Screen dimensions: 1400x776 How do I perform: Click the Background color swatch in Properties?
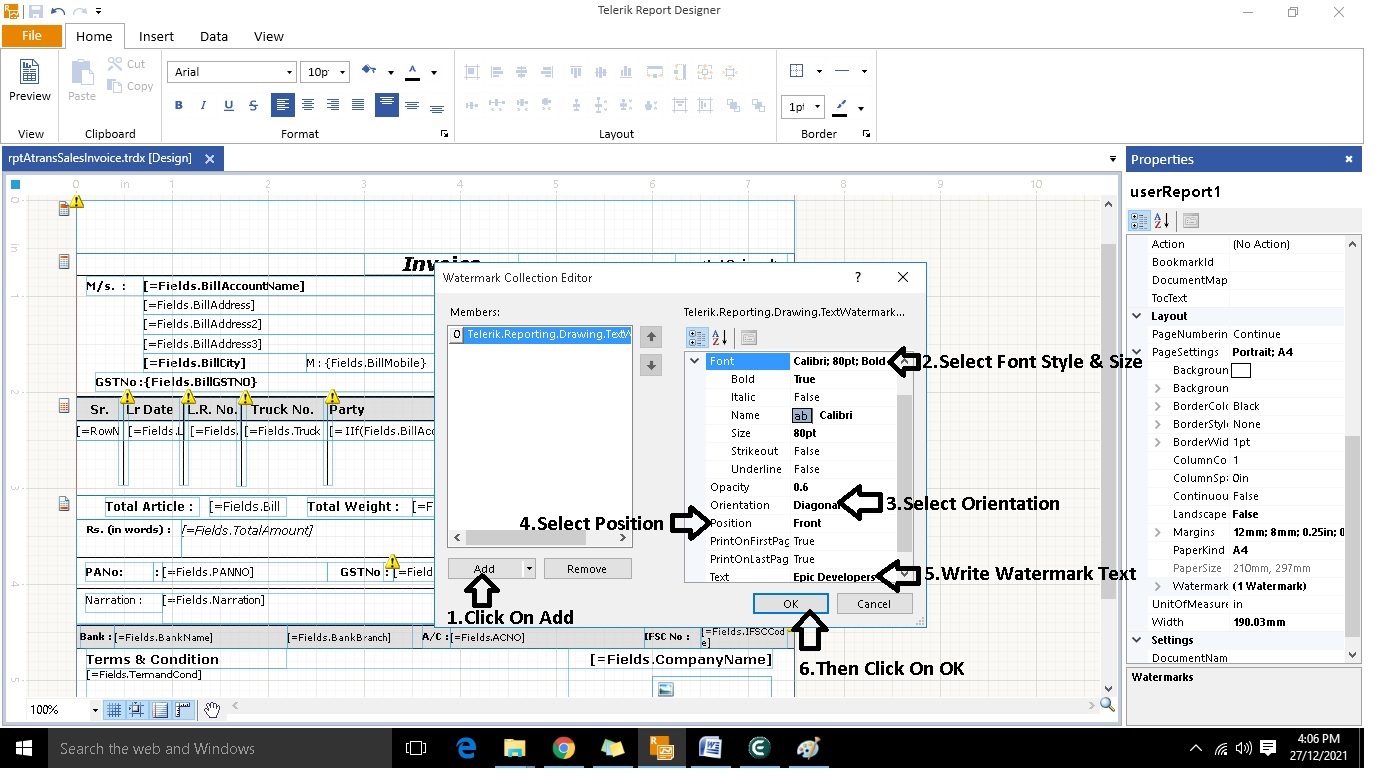1241,370
